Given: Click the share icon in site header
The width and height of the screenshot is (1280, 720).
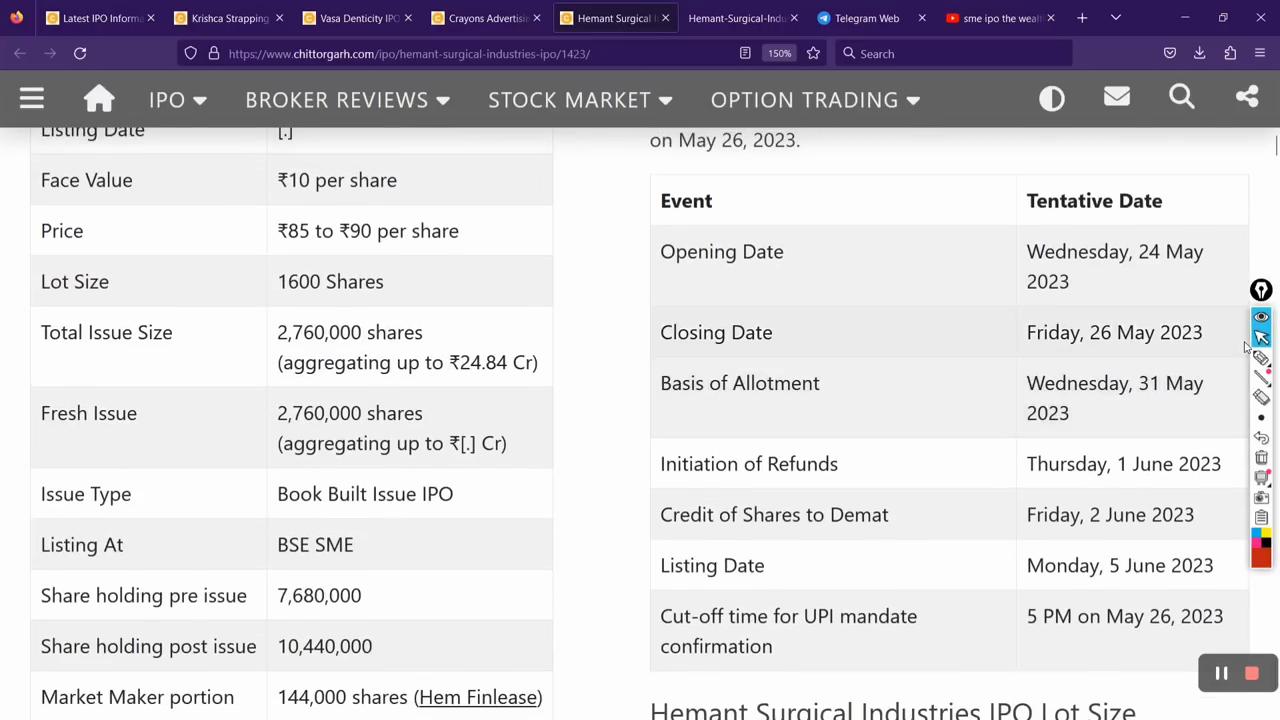Looking at the screenshot, I should tap(1247, 97).
